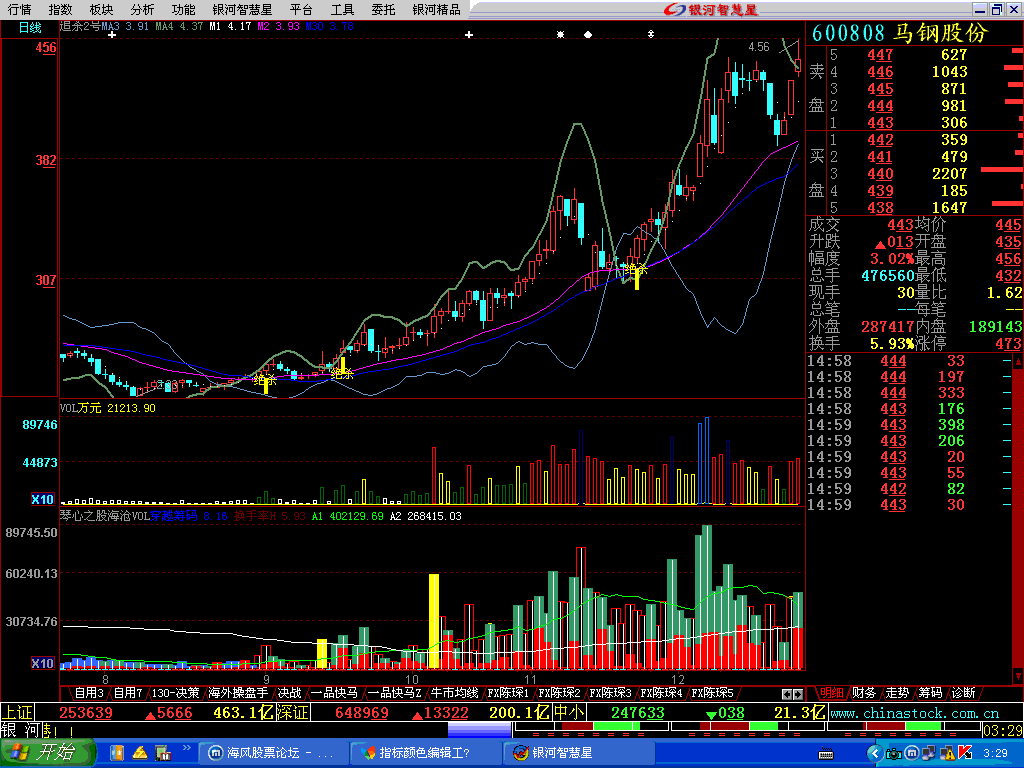Switch to the 一品快马 tab

click(334, 693)
